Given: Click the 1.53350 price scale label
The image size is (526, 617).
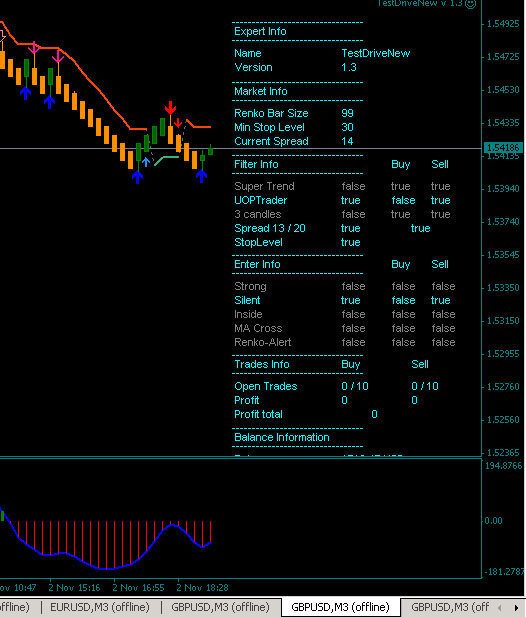Looking at the screenshot, I should coord(503,288).
